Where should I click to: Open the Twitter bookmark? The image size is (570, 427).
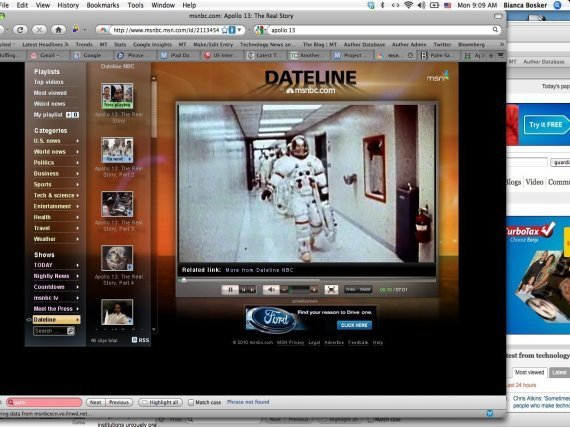click(x=442, y=44)
